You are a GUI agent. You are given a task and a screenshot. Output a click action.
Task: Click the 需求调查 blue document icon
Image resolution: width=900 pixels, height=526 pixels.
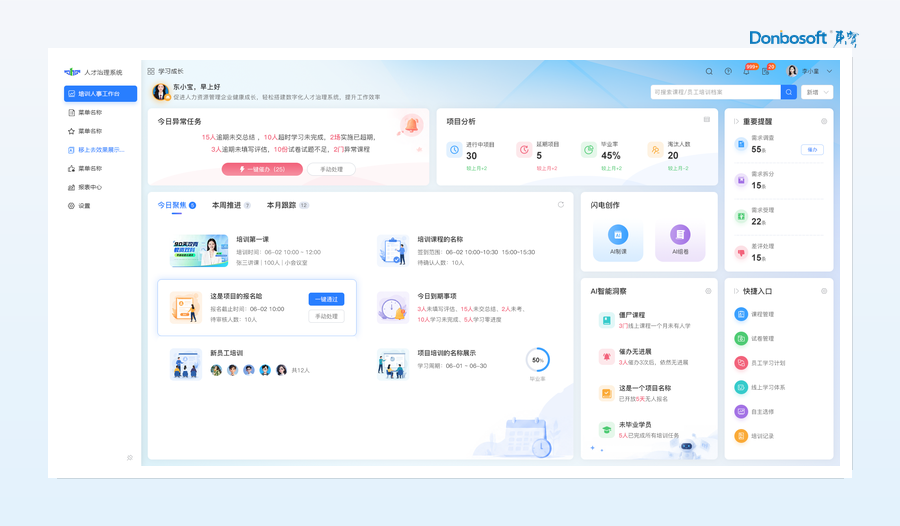[741, 144]
